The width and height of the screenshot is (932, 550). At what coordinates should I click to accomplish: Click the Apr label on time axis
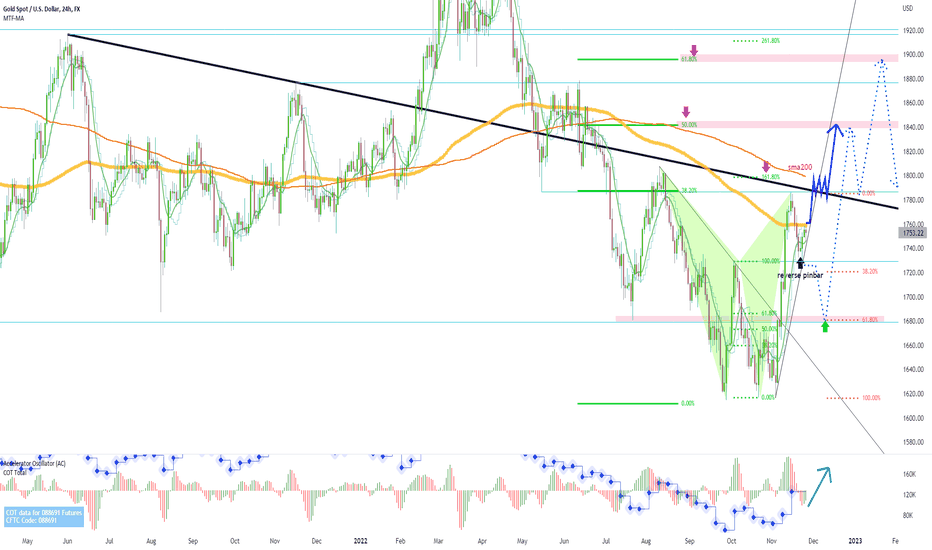click(482, 541)
